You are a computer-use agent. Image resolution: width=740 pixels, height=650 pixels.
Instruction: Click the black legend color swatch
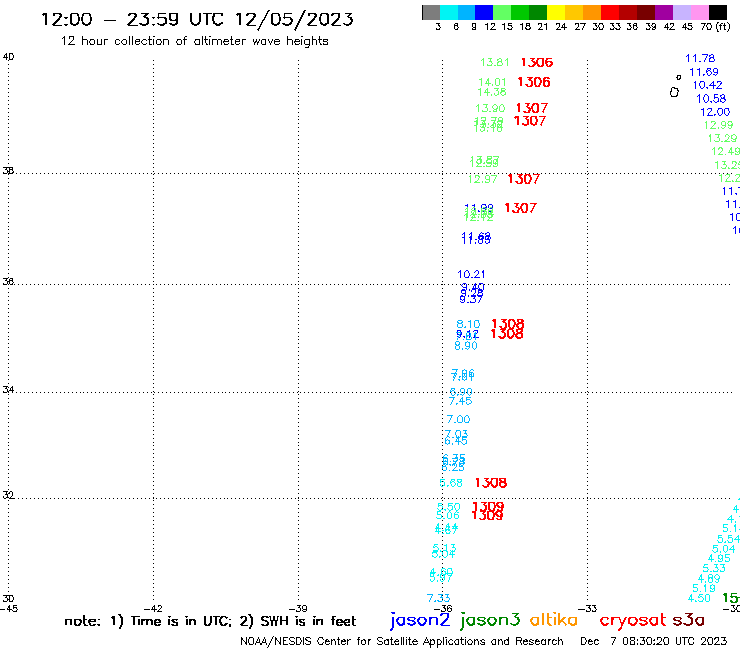click(717, 12)
